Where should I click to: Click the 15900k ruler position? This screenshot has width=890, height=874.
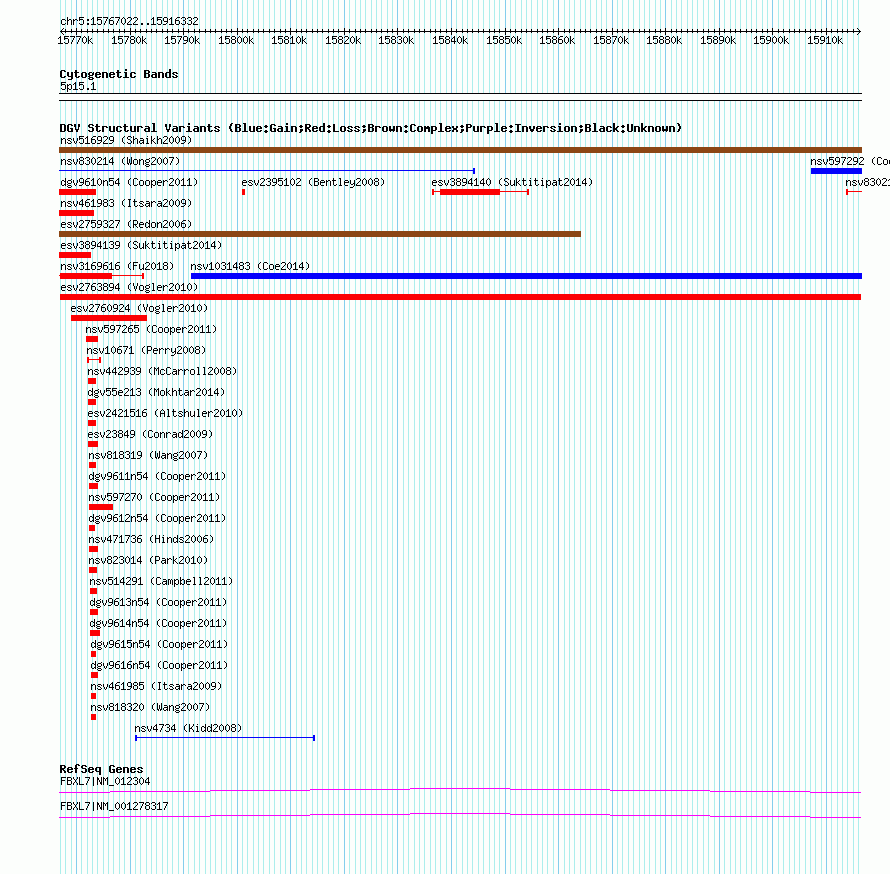pyautogui.click(x=771, y=40)
